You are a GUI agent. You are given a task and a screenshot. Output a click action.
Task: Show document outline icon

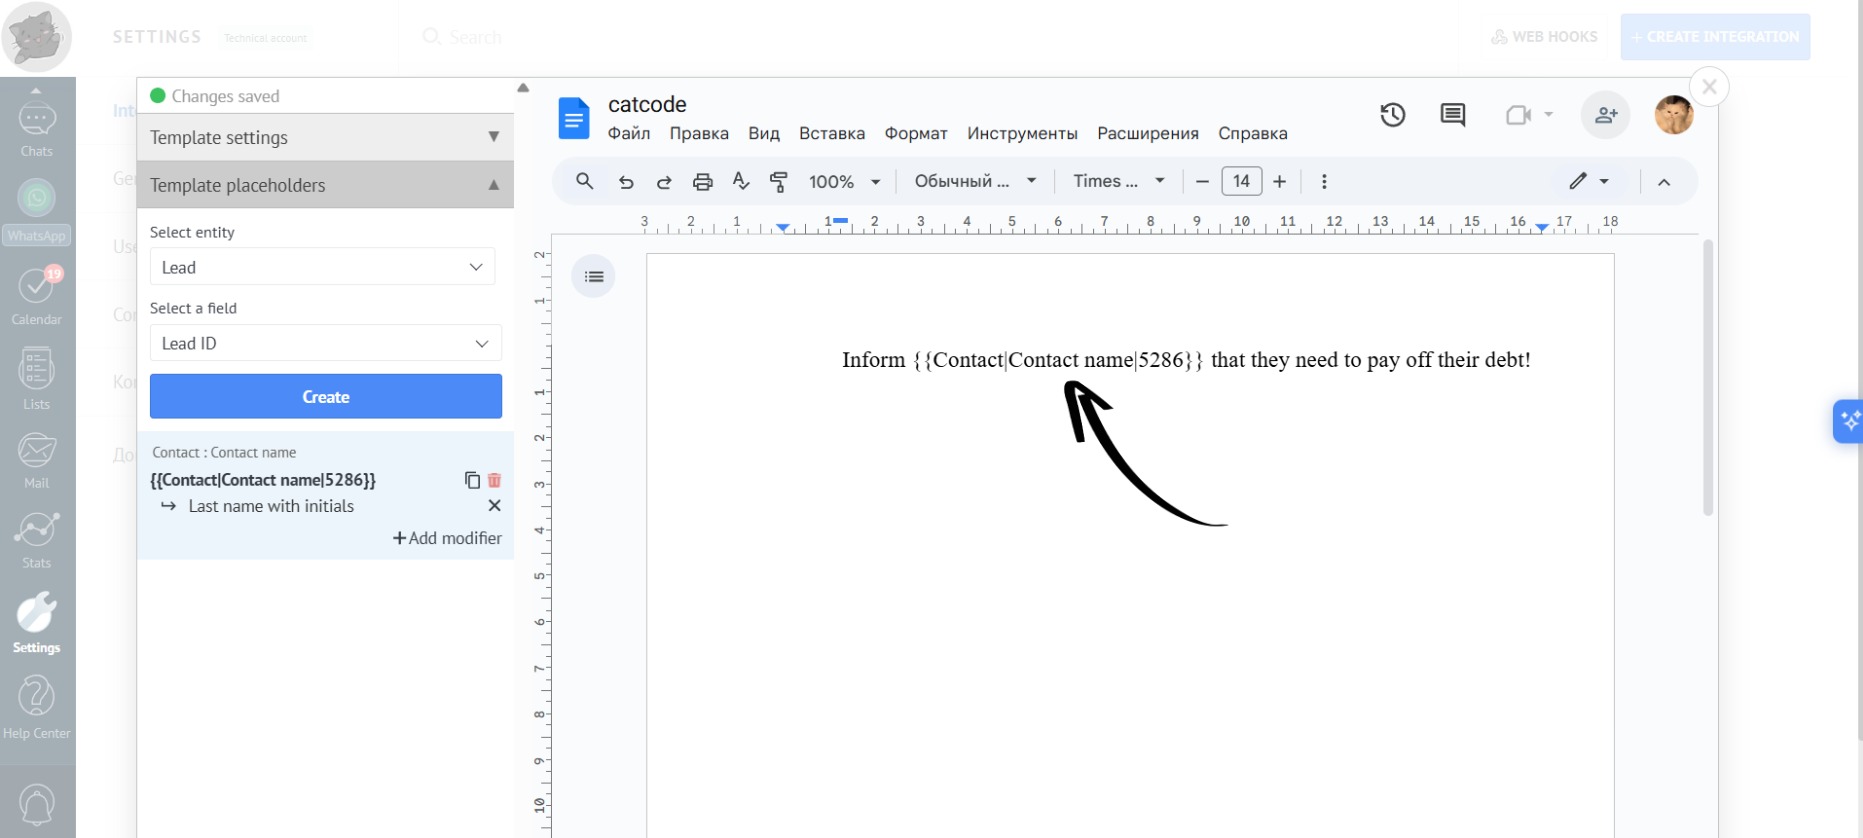pos(594,277)
